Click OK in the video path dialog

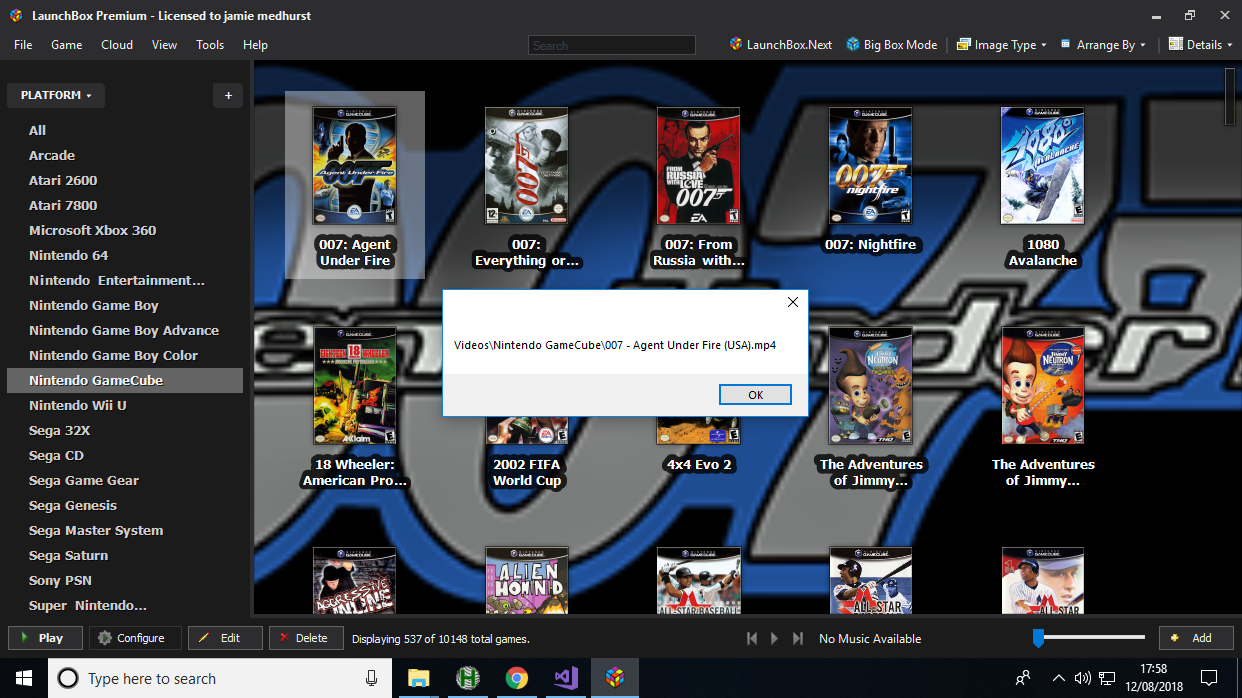pos(755,395)
